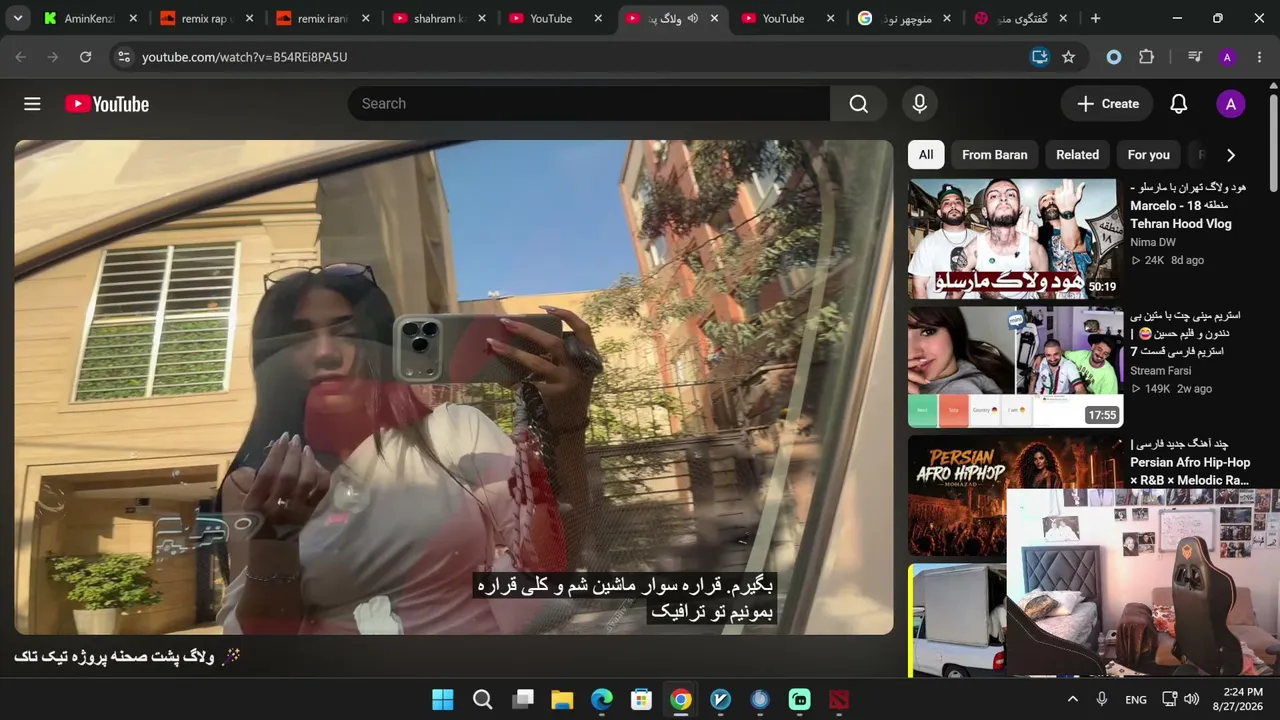Close the 'منوچهر' Google tab
Screen dimensions: 1280x720
point(947,18)
